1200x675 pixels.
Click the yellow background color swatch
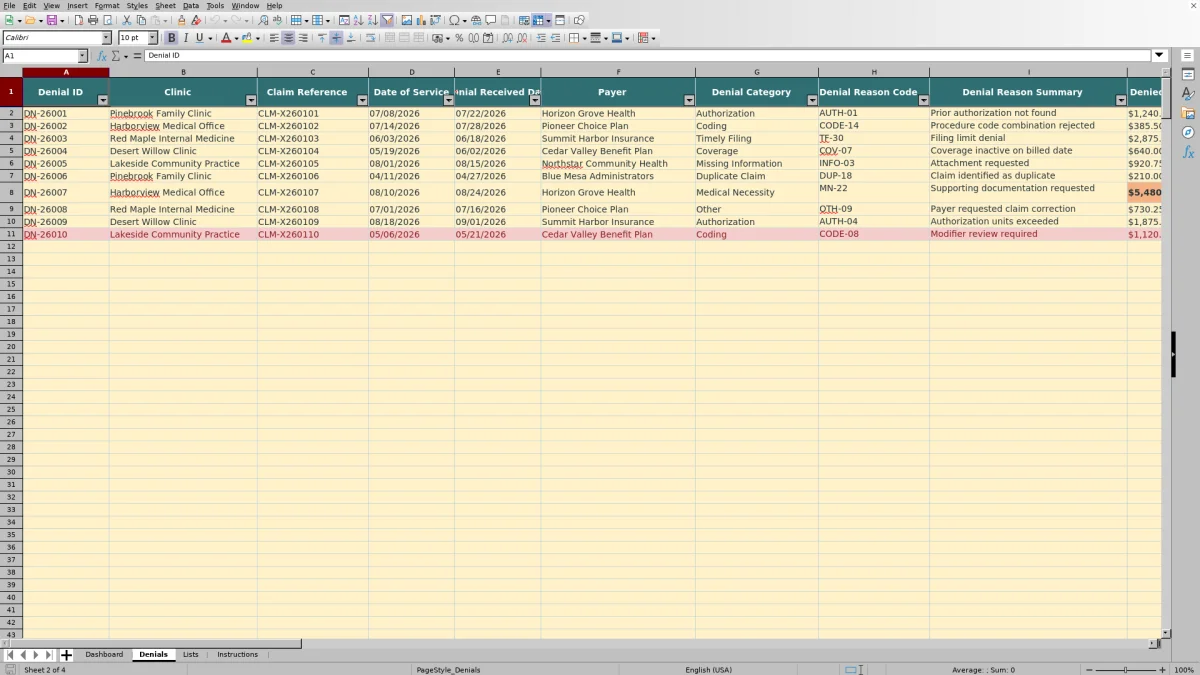point(246,38)
